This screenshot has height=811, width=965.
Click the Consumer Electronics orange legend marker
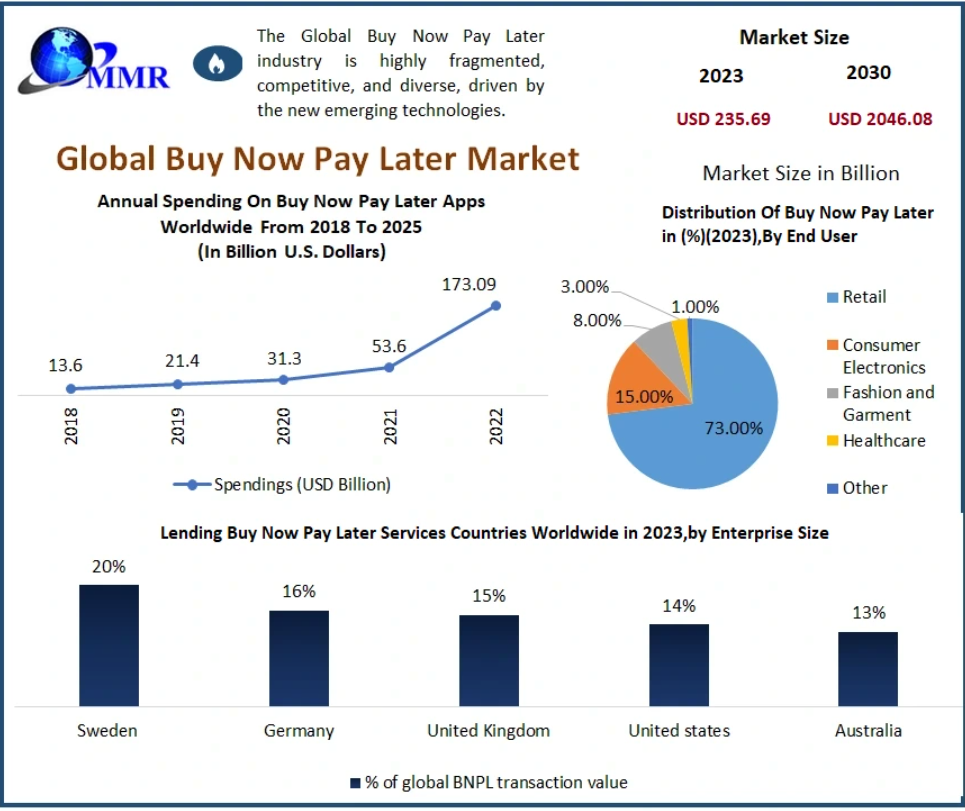coord(830,345)
